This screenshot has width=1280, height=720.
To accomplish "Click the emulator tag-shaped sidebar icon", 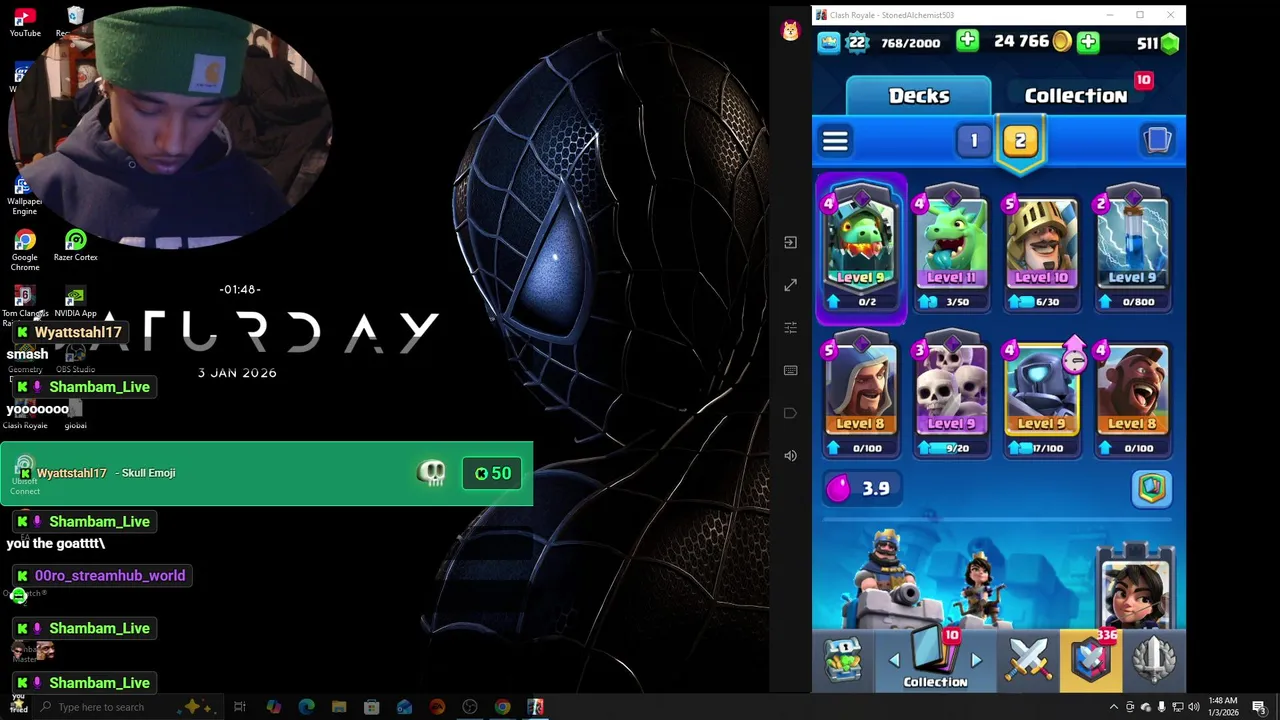I will 790,413.
